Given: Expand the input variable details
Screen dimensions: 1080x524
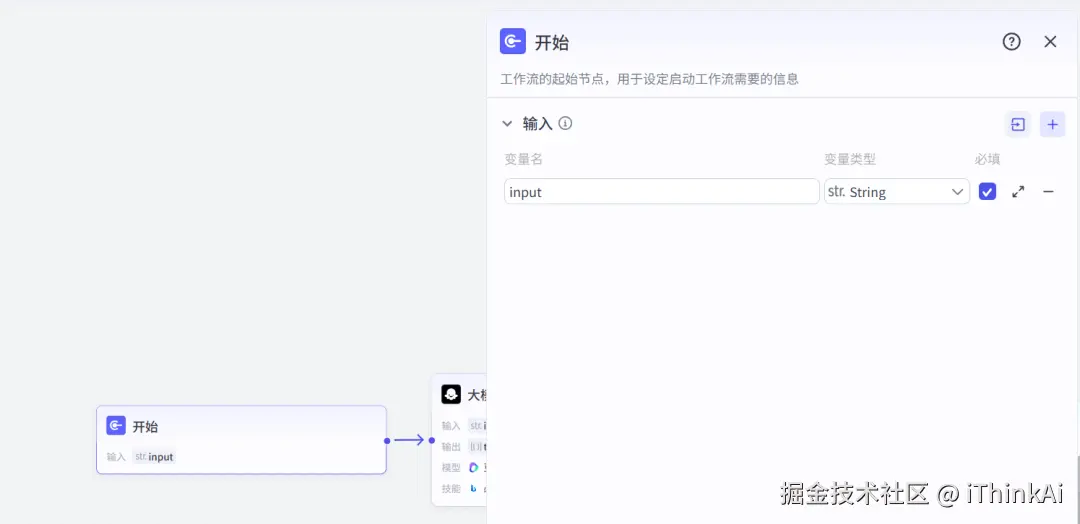Looking at the screenshot, I should click(1018, 192).
